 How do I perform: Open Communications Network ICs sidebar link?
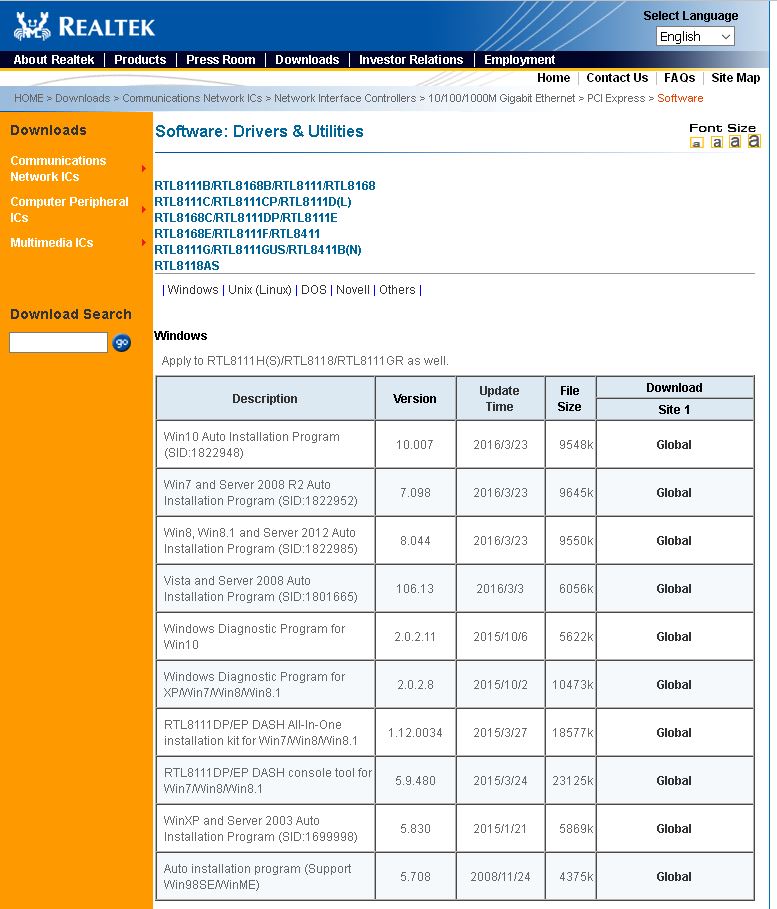coord(58,169)
